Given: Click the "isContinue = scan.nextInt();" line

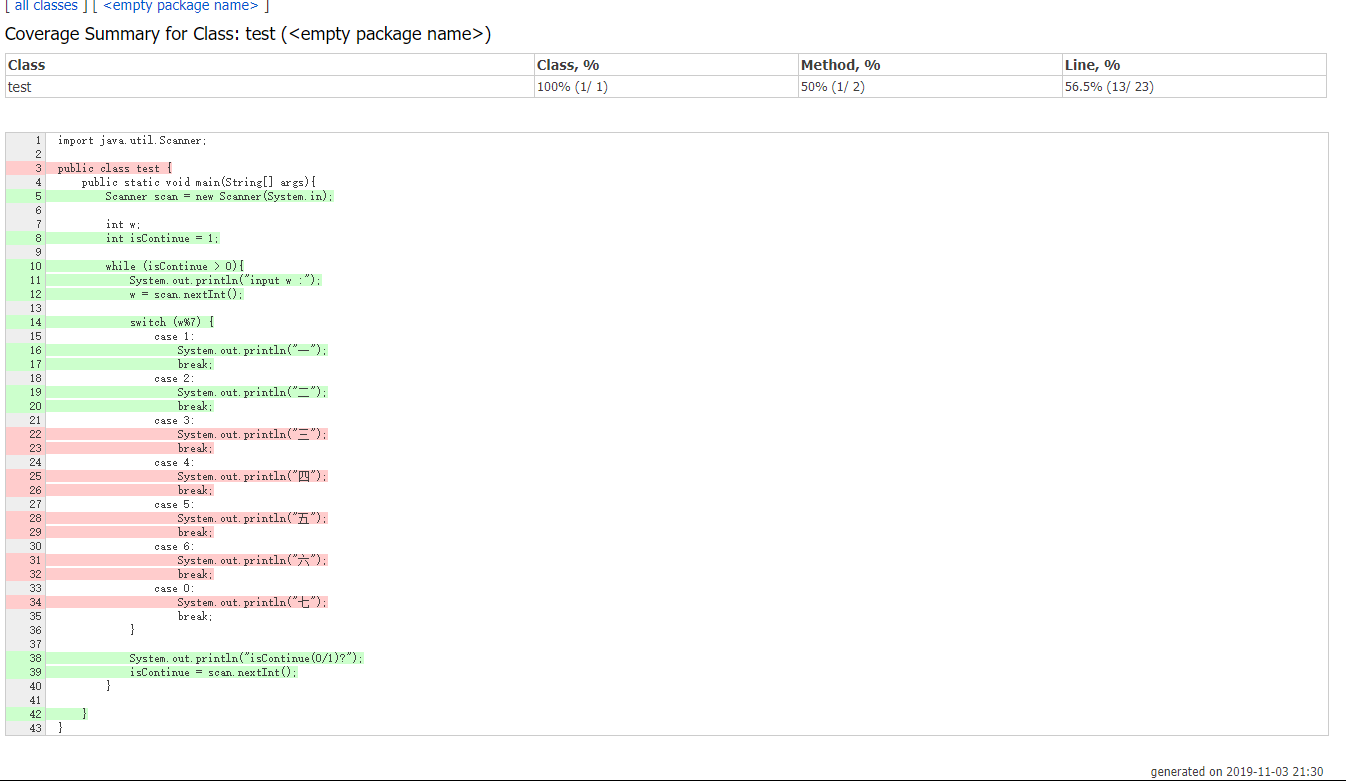Looking at the screenshot, I should click(x=213, y=672).
